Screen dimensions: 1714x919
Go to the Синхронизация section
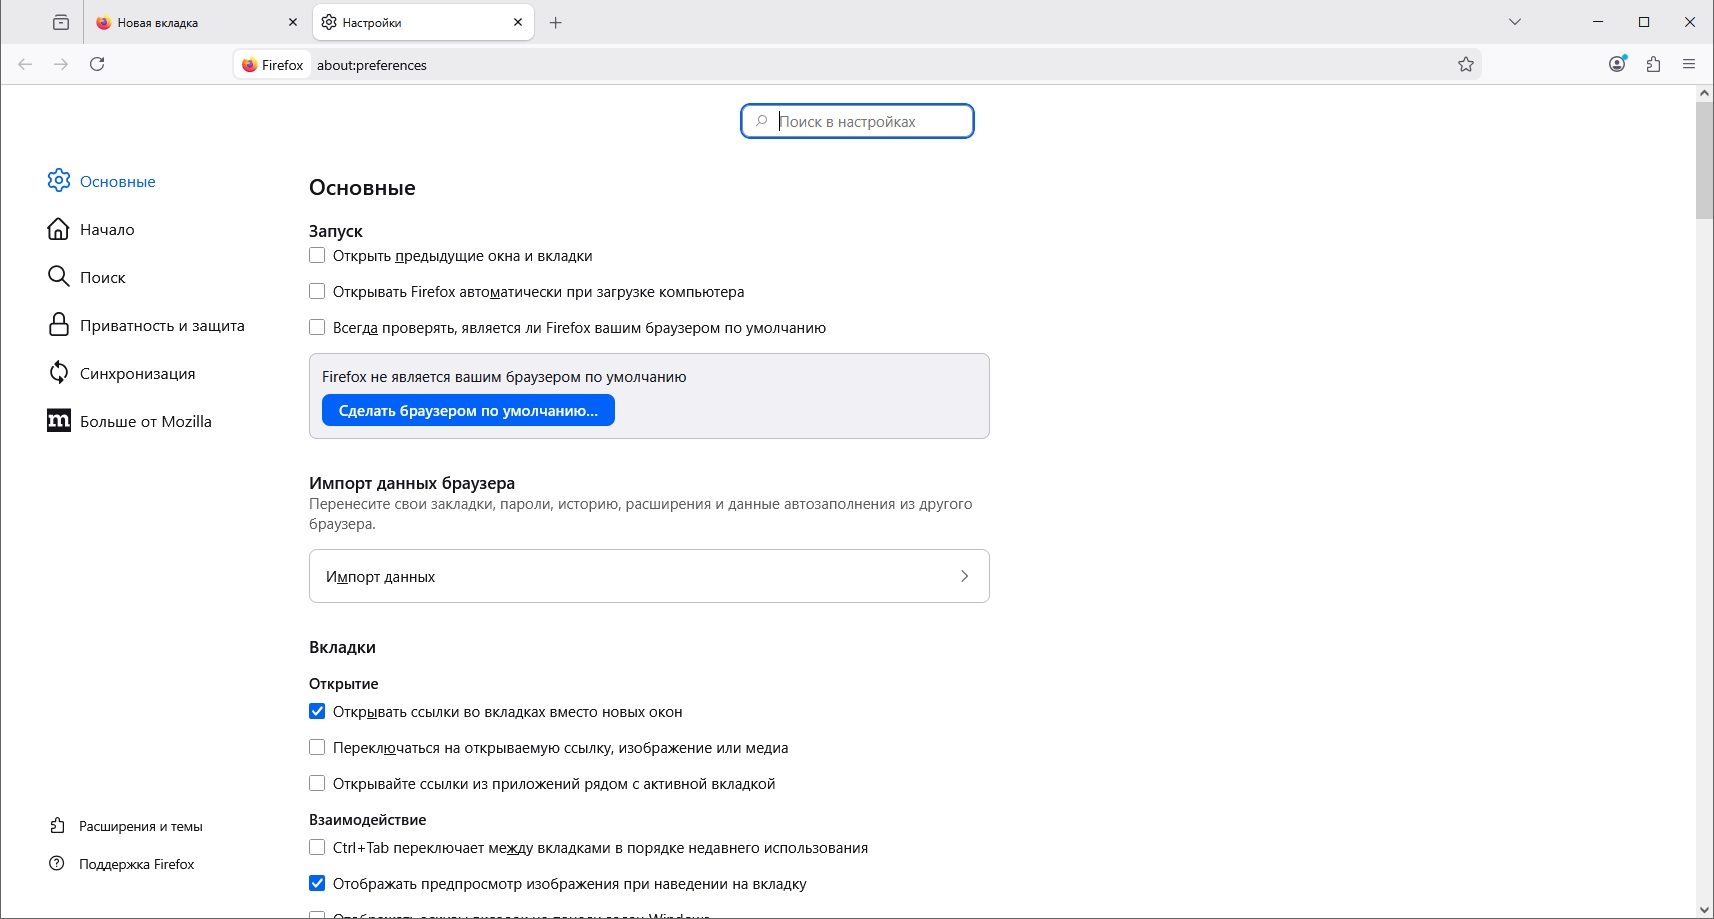point(137,374)
